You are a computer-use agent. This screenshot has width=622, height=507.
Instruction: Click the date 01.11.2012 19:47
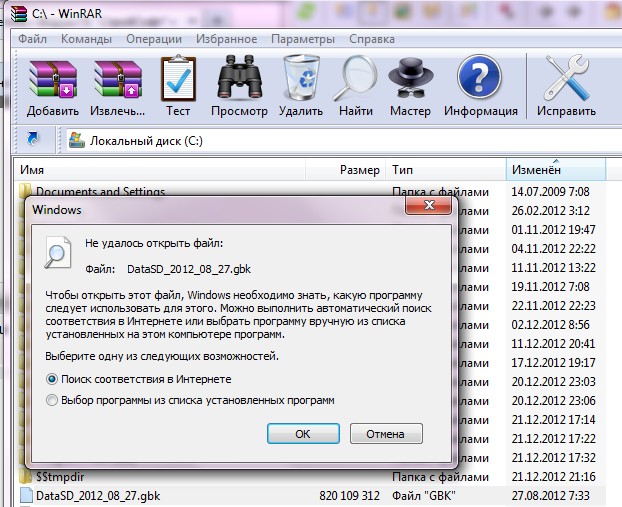pyautogui.click(x=553, y=230)
